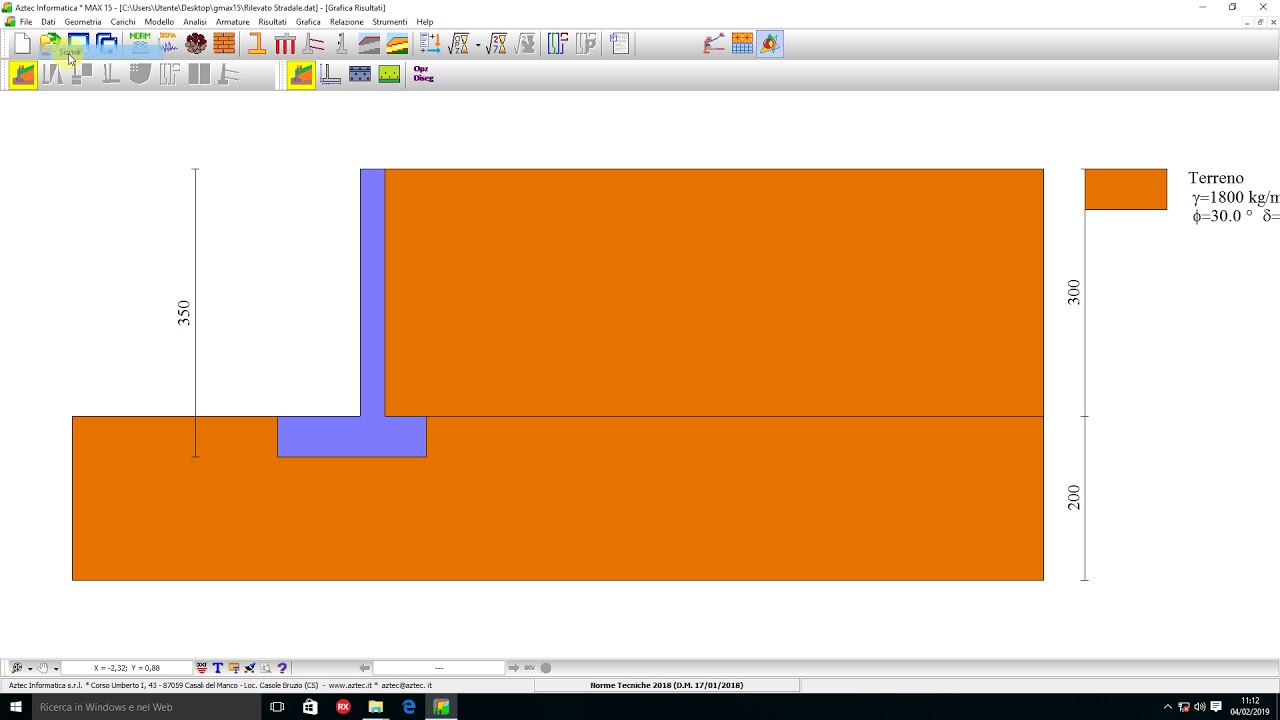Open Microsoft Edge from the taskbar

408,707
